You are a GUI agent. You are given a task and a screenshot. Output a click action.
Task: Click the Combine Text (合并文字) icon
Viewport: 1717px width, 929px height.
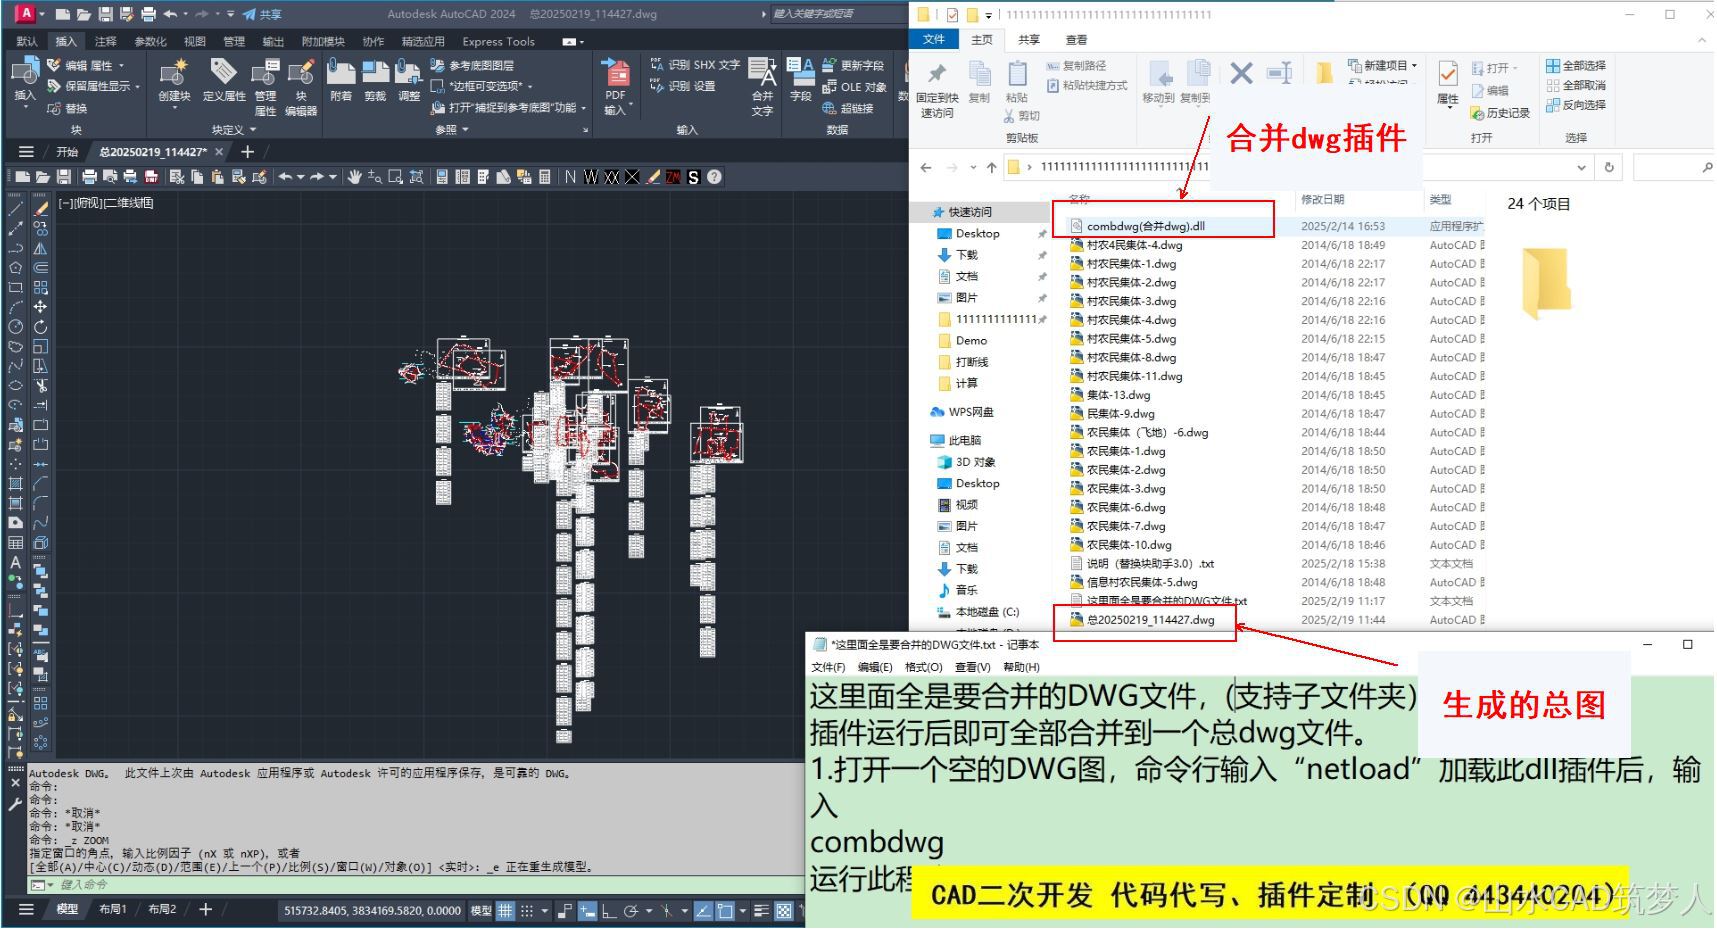tap(762, 72)
